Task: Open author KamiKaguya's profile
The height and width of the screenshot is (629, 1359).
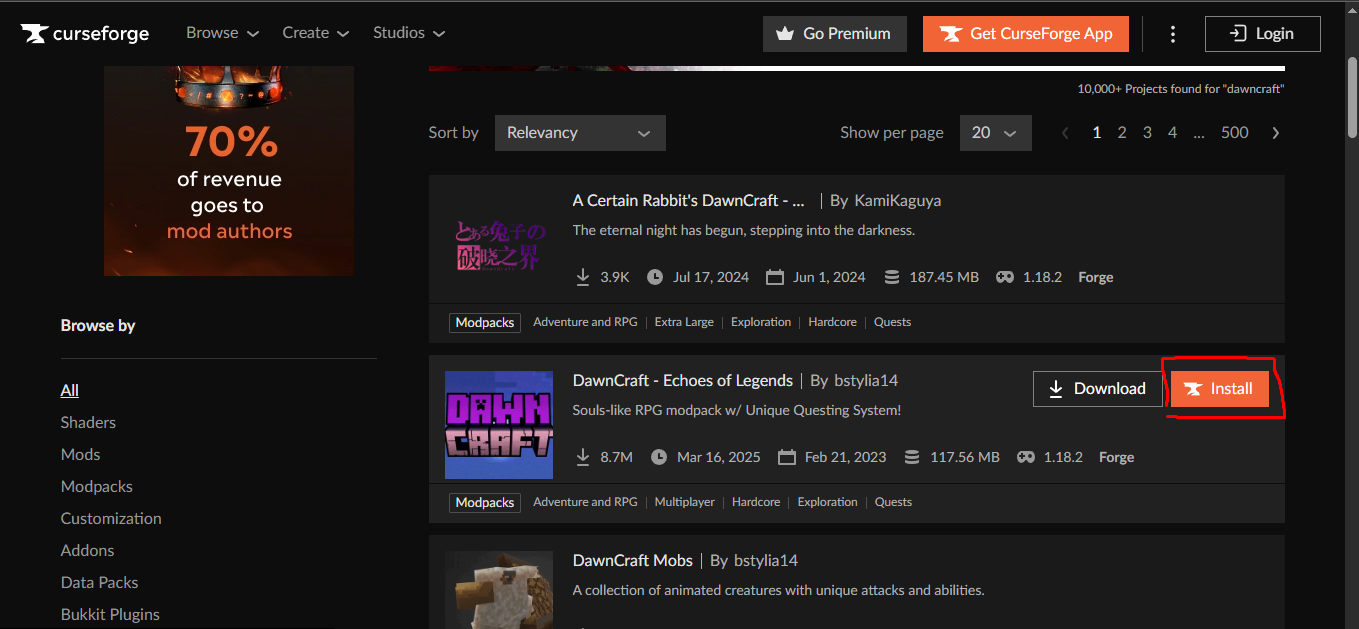Action: (x=897, y=200)
